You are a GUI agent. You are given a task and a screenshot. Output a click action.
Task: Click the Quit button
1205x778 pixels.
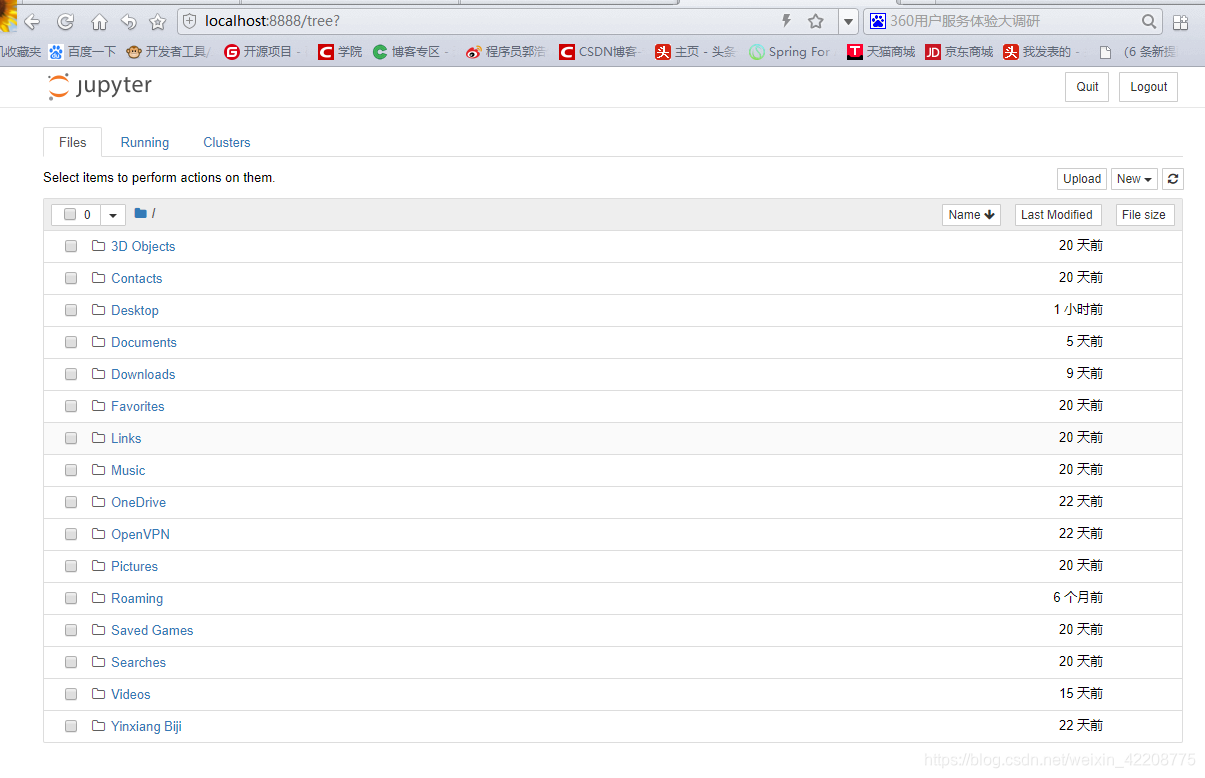click(1087, 87)
